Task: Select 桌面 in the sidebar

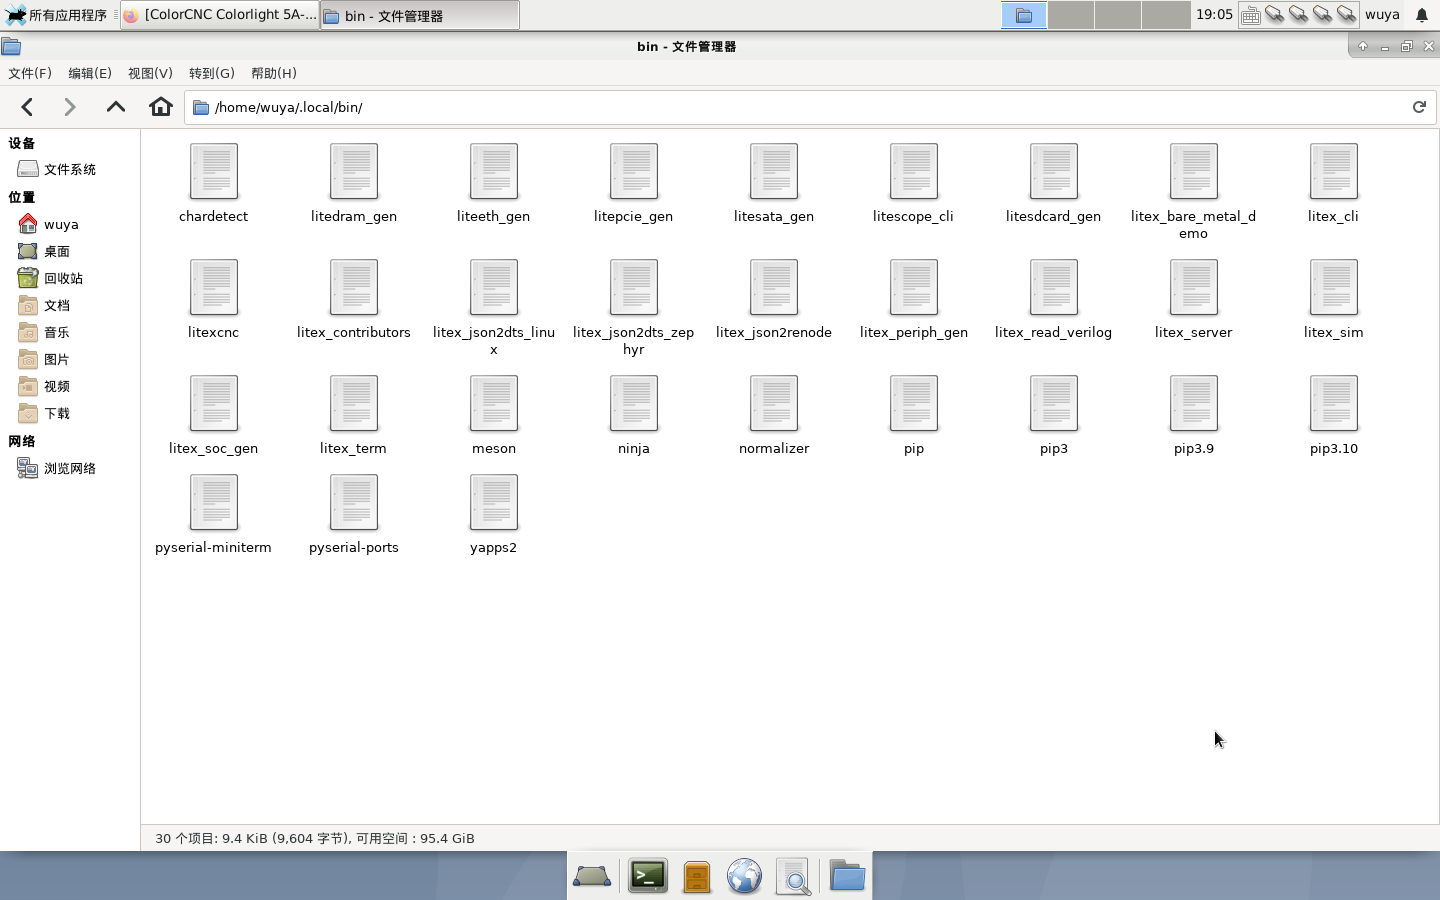Action: [x=70, y=251]
